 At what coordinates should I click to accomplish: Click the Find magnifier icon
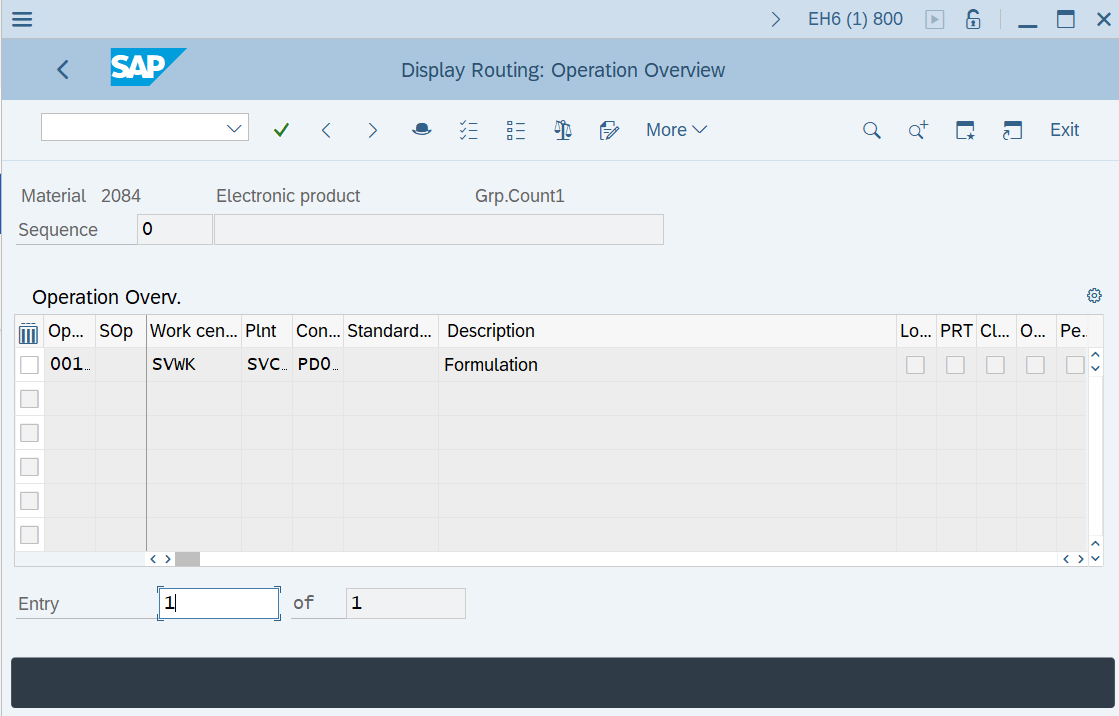pyautogui.click(x=871, y=129)
